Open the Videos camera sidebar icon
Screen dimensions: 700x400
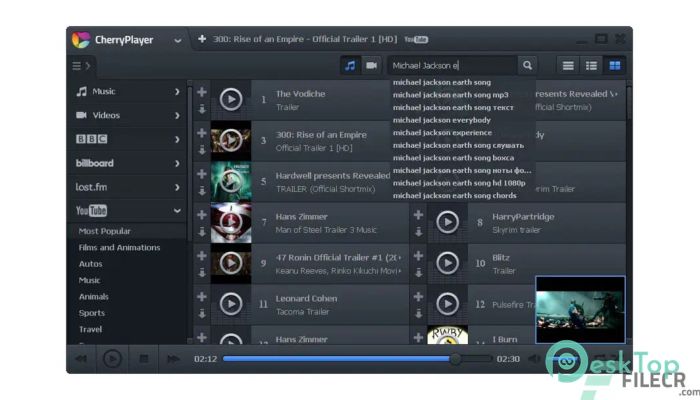click(x=81, y=115)
